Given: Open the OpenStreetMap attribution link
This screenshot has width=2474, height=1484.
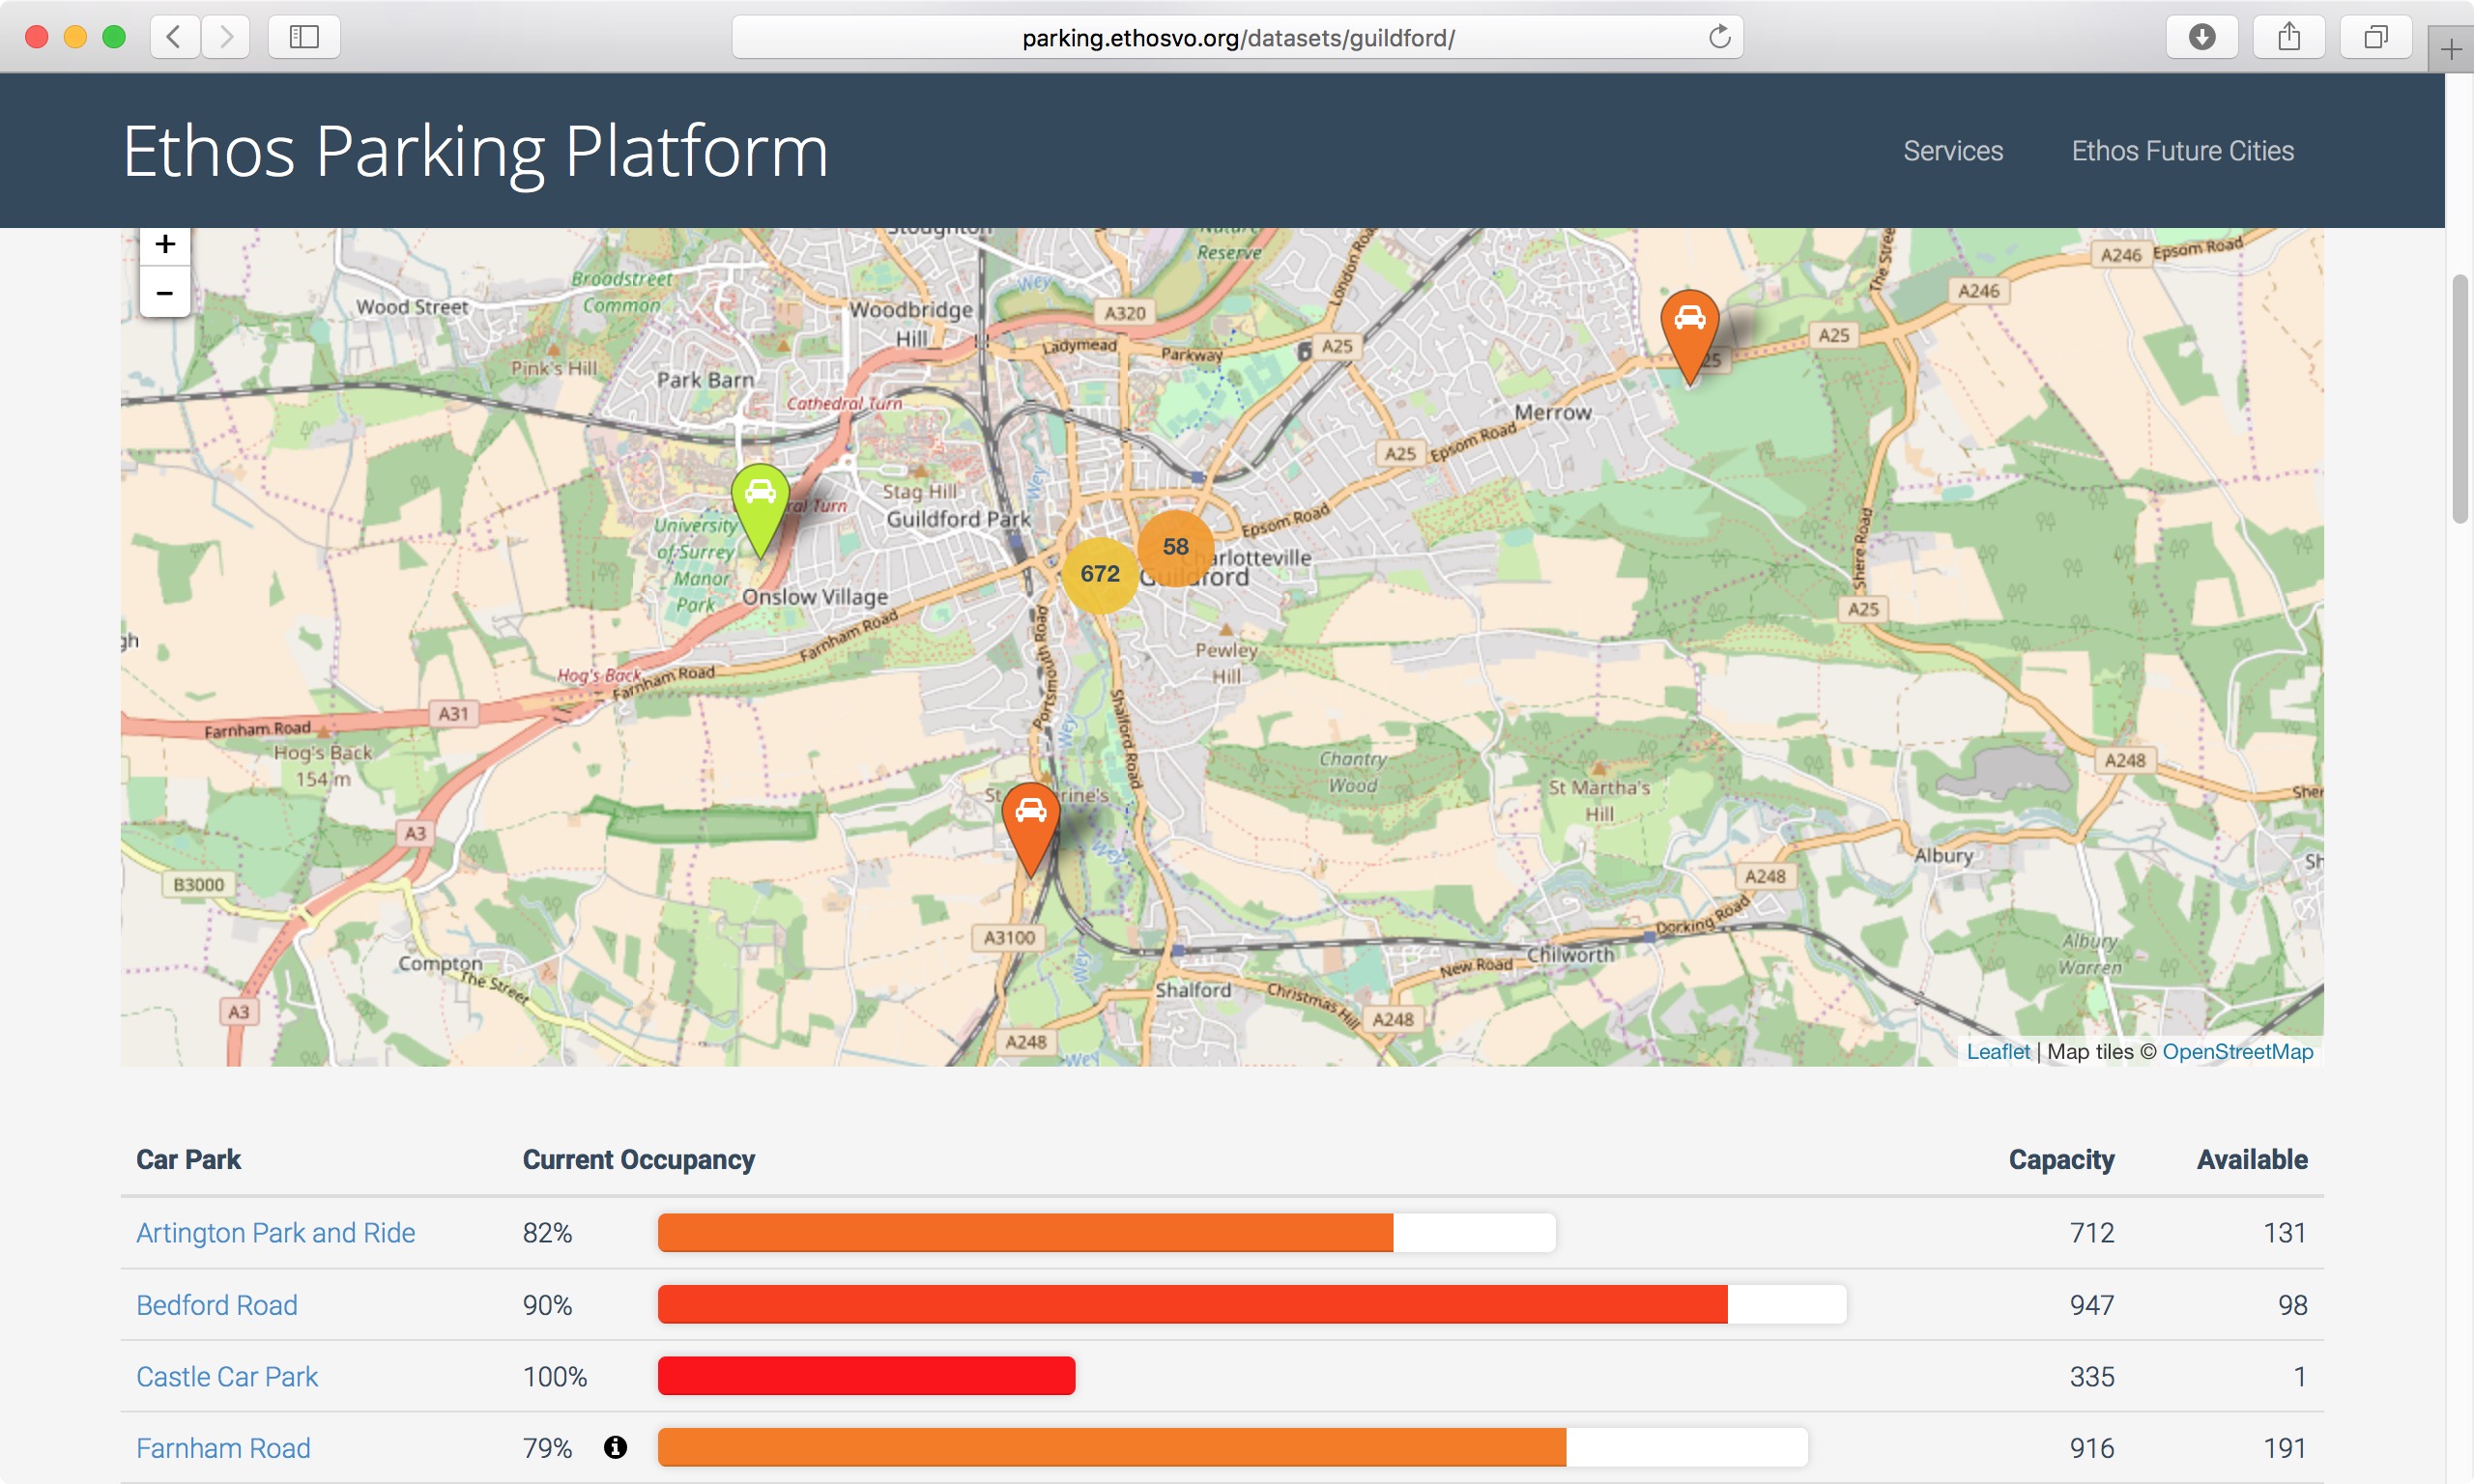Looking at the screenshot, I should [2237, 1052].
